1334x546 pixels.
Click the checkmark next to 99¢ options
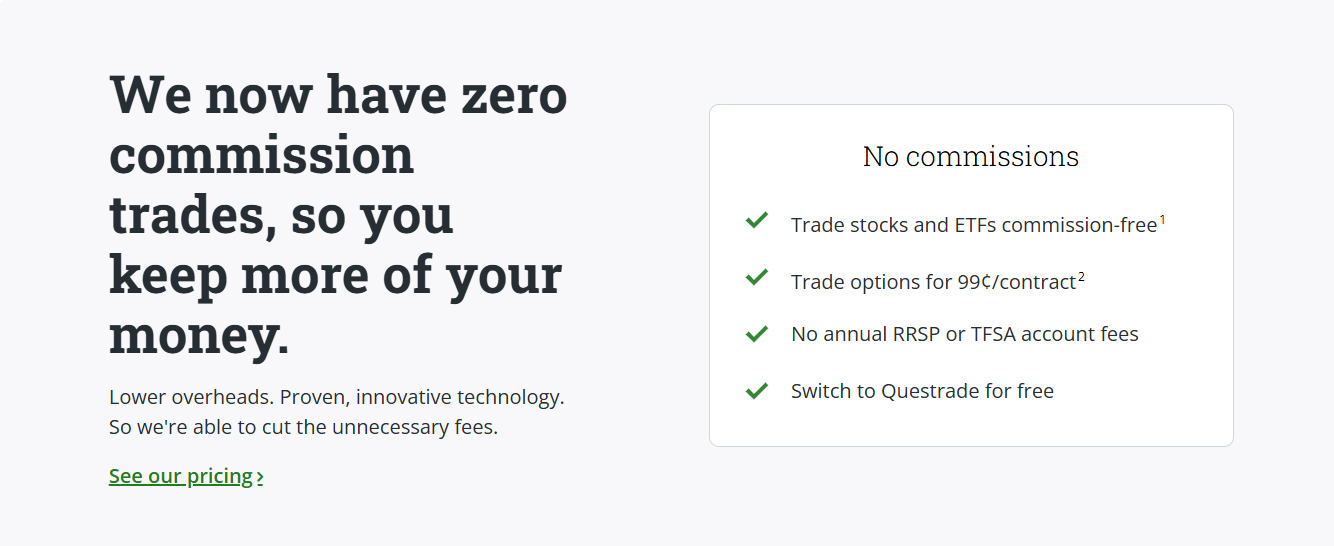point(756,278)
